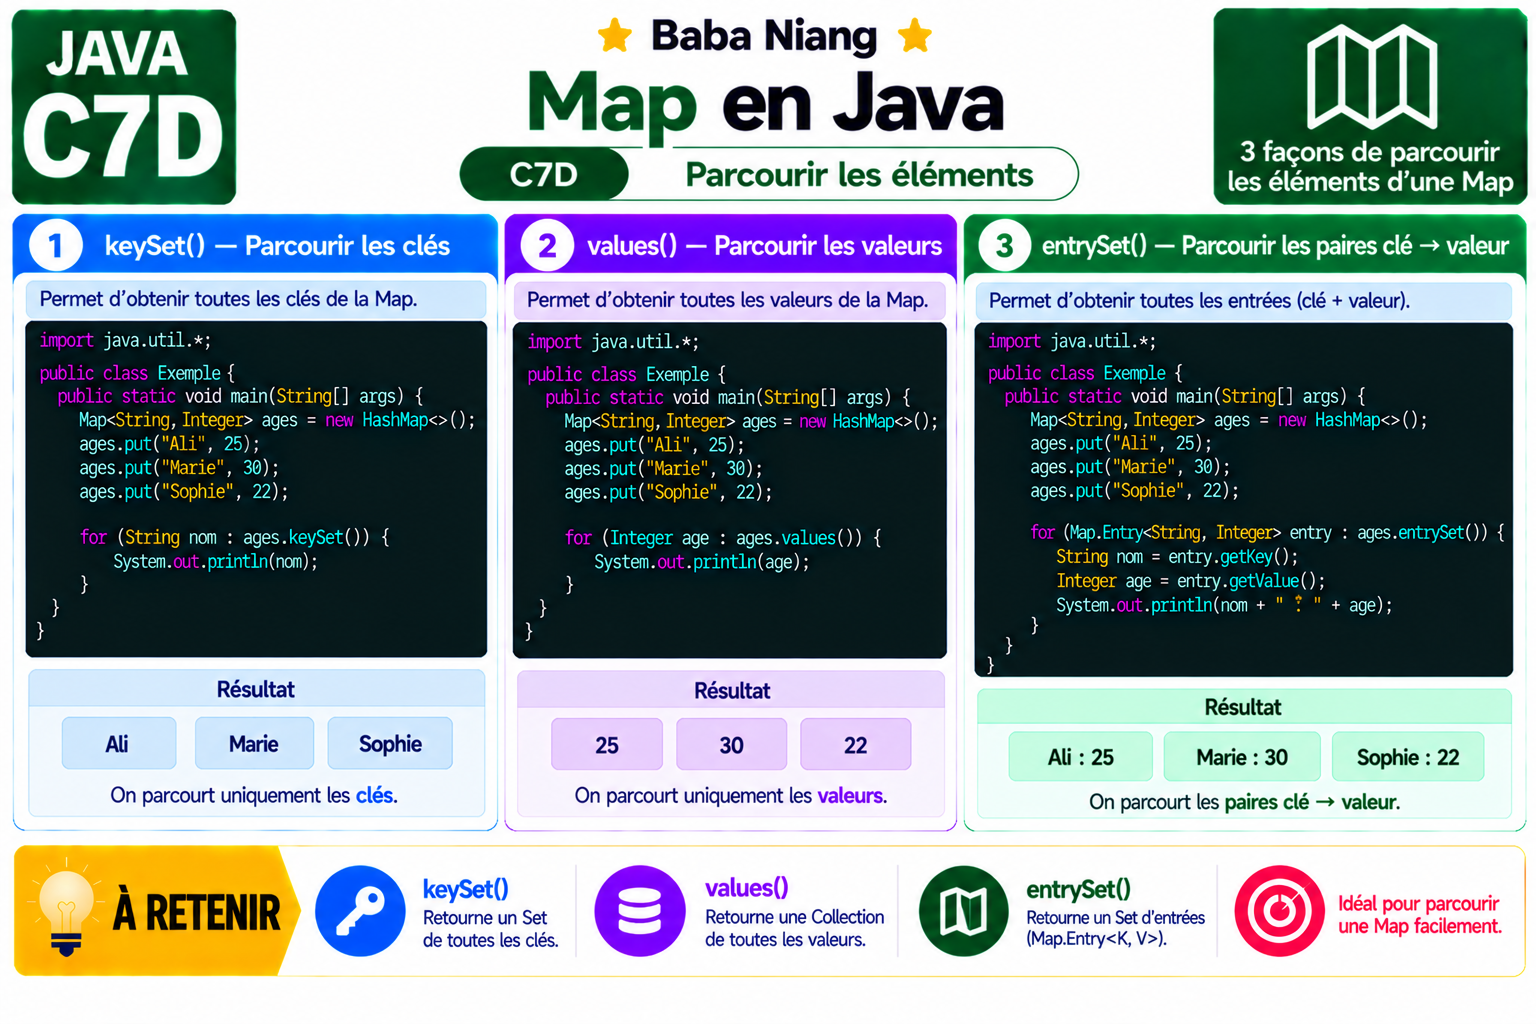Click the red target icon in the footer
Screen dimensions: 1536x1024
pyautogui.click(x=1280, y=911)
